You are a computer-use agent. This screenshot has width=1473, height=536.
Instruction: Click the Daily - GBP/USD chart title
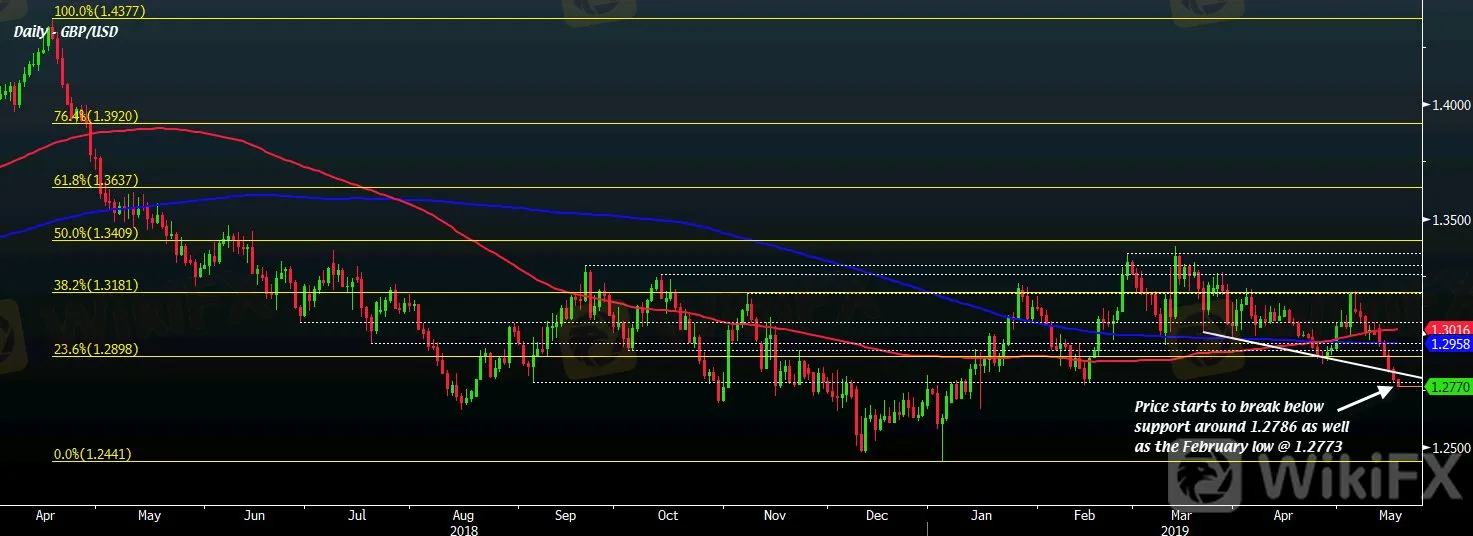[x=60, y=32]
